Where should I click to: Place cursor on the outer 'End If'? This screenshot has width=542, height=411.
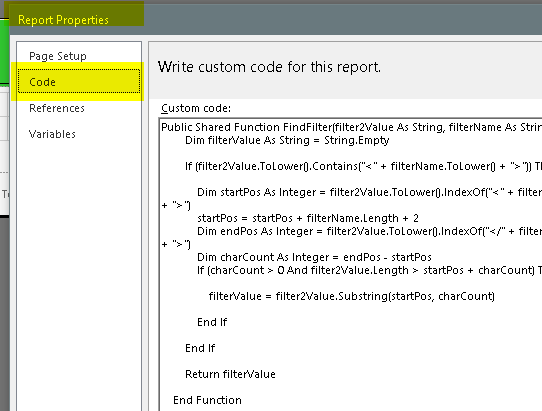(x=200, y=348)
